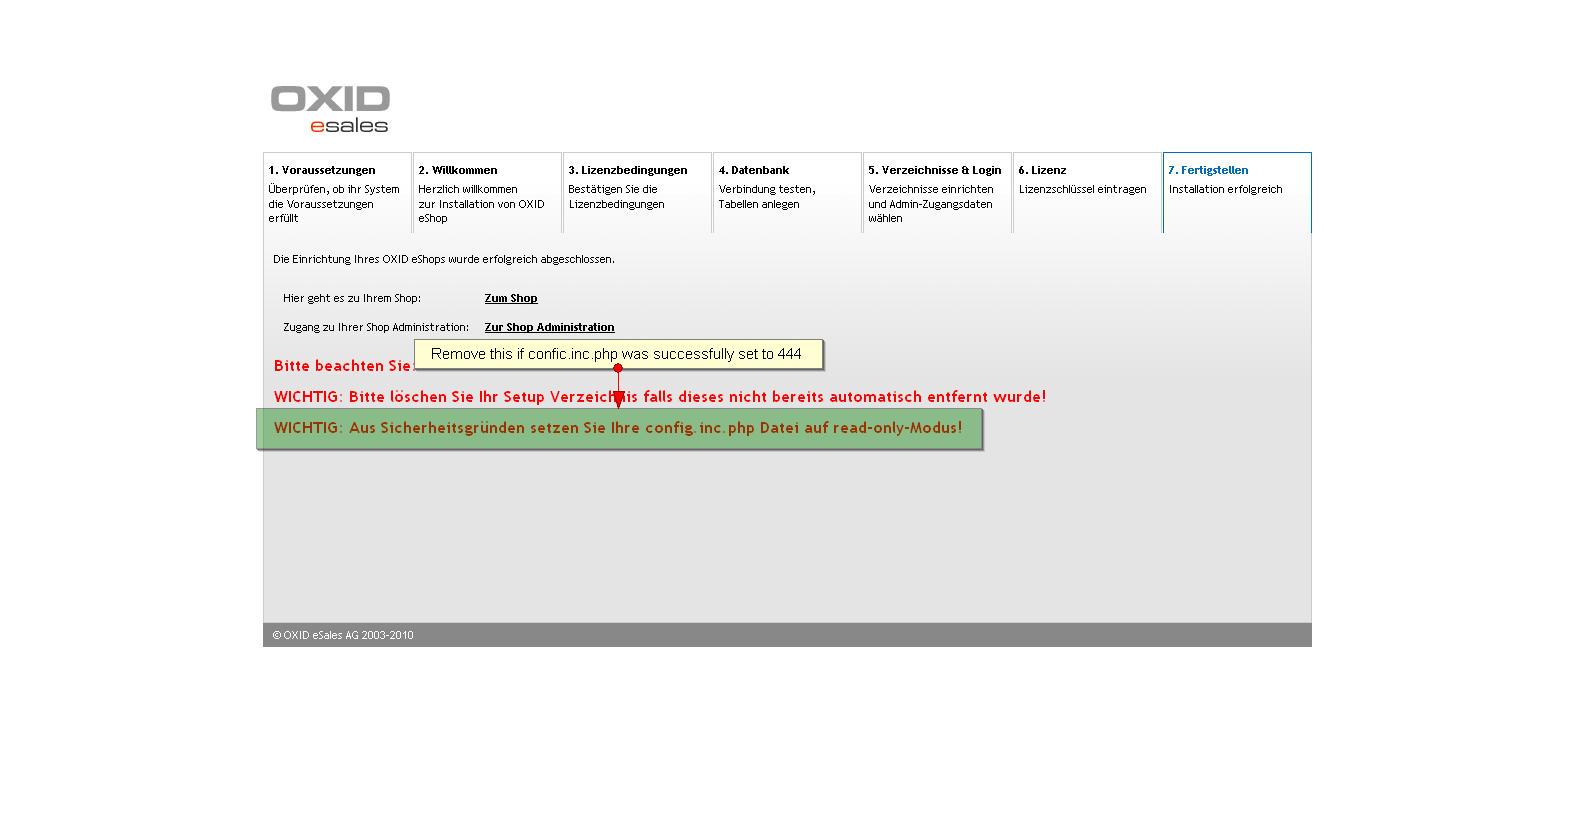Click the OXID eSales AG copyright footer
The width and height of the screenshot is (1575, 816).
pyautogui.click(x=343, y=635)
